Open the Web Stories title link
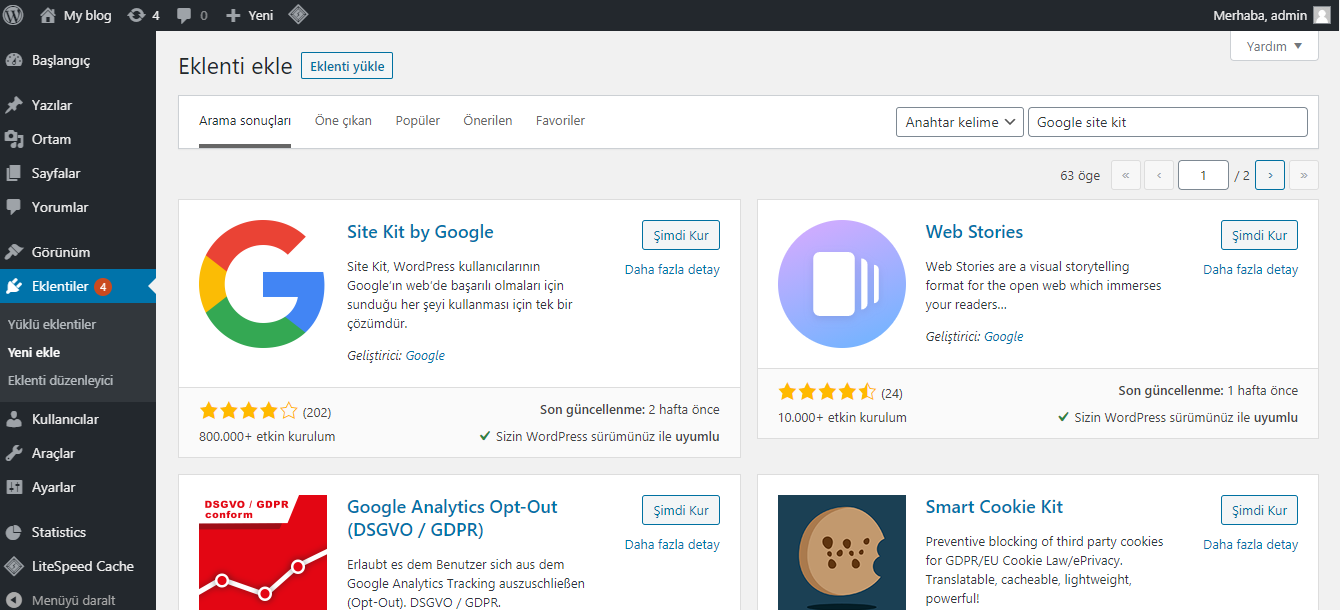Screen dimensions: 1340x610 coord(974,232)
